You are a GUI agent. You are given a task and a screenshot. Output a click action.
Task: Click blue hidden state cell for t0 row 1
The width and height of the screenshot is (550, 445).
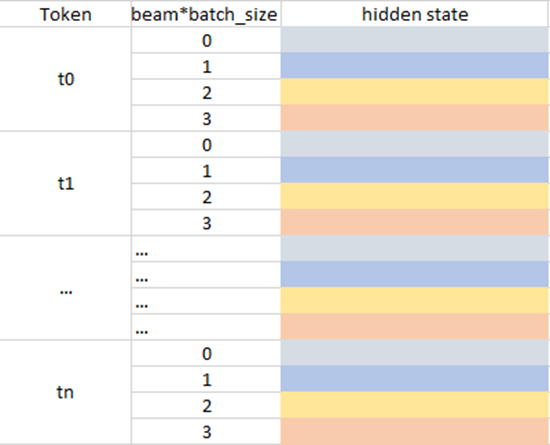click(x=415, y=66)
